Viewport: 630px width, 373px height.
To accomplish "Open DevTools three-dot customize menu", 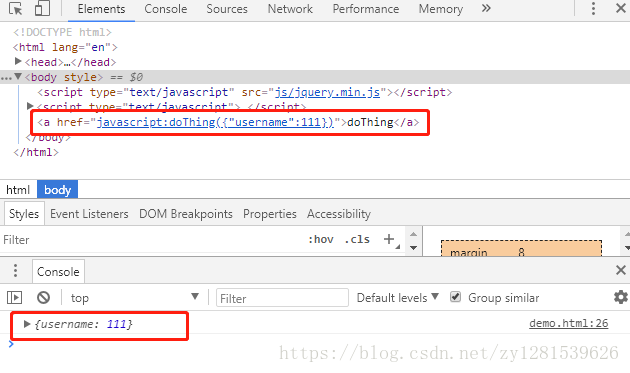I will pyautogui.click(x=593, y=8).
